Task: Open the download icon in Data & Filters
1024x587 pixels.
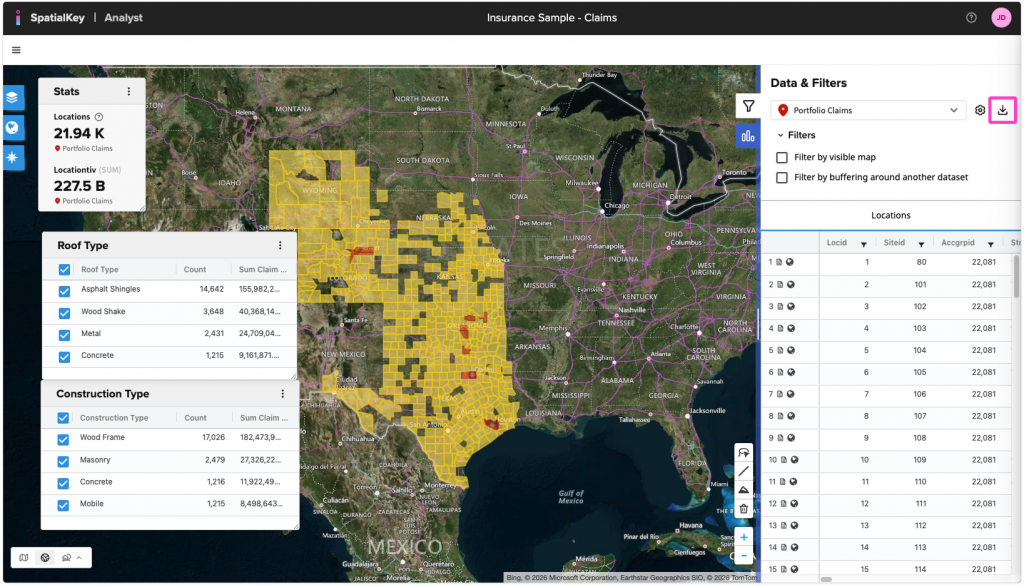Action: coord(1002,110)
